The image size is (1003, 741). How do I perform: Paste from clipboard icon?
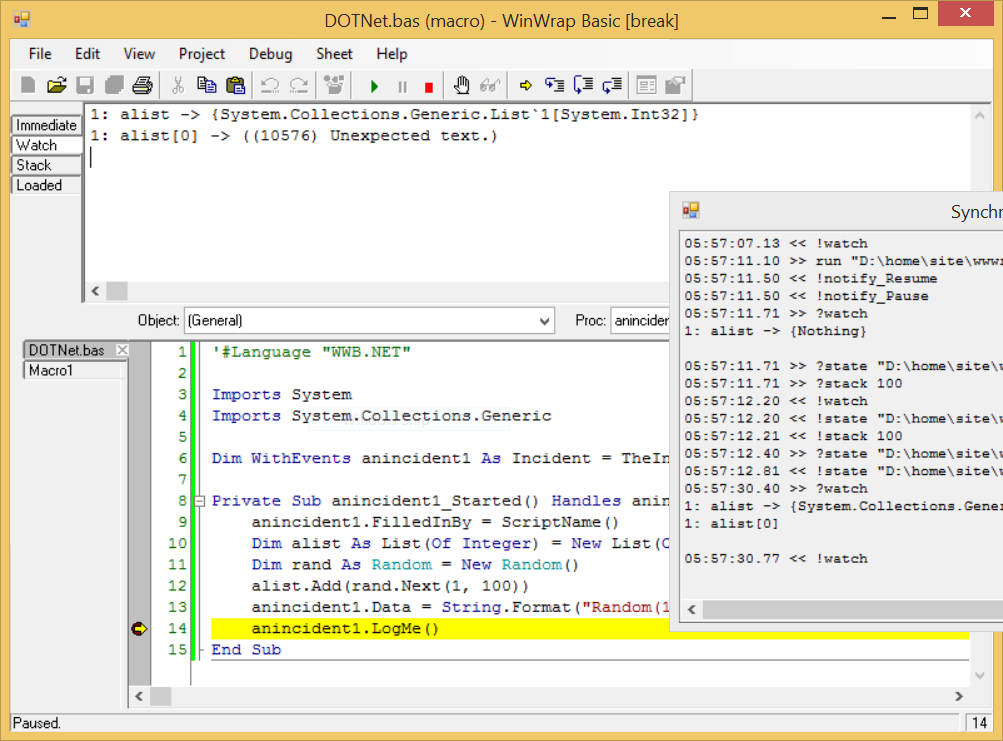click(235, 85)
